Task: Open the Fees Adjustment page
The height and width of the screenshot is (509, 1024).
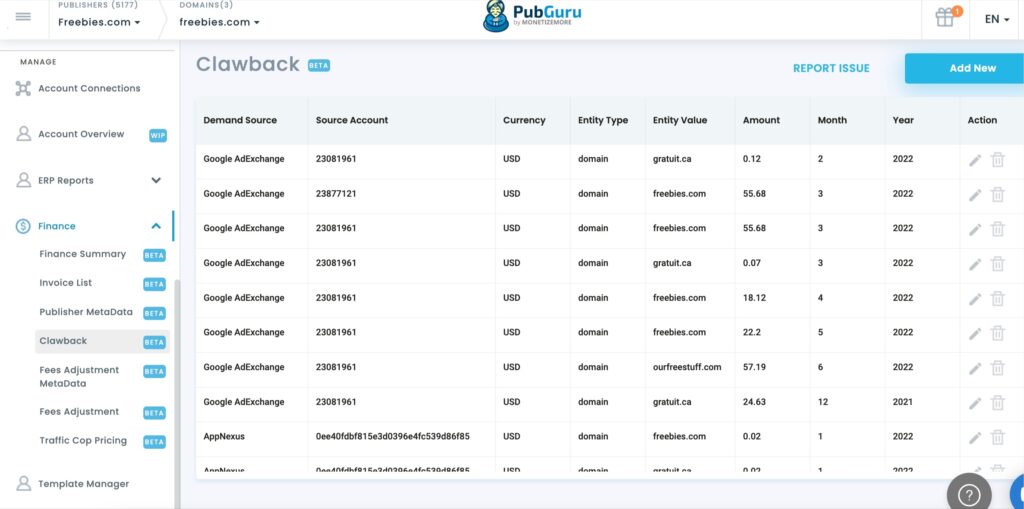Action: 79,412
